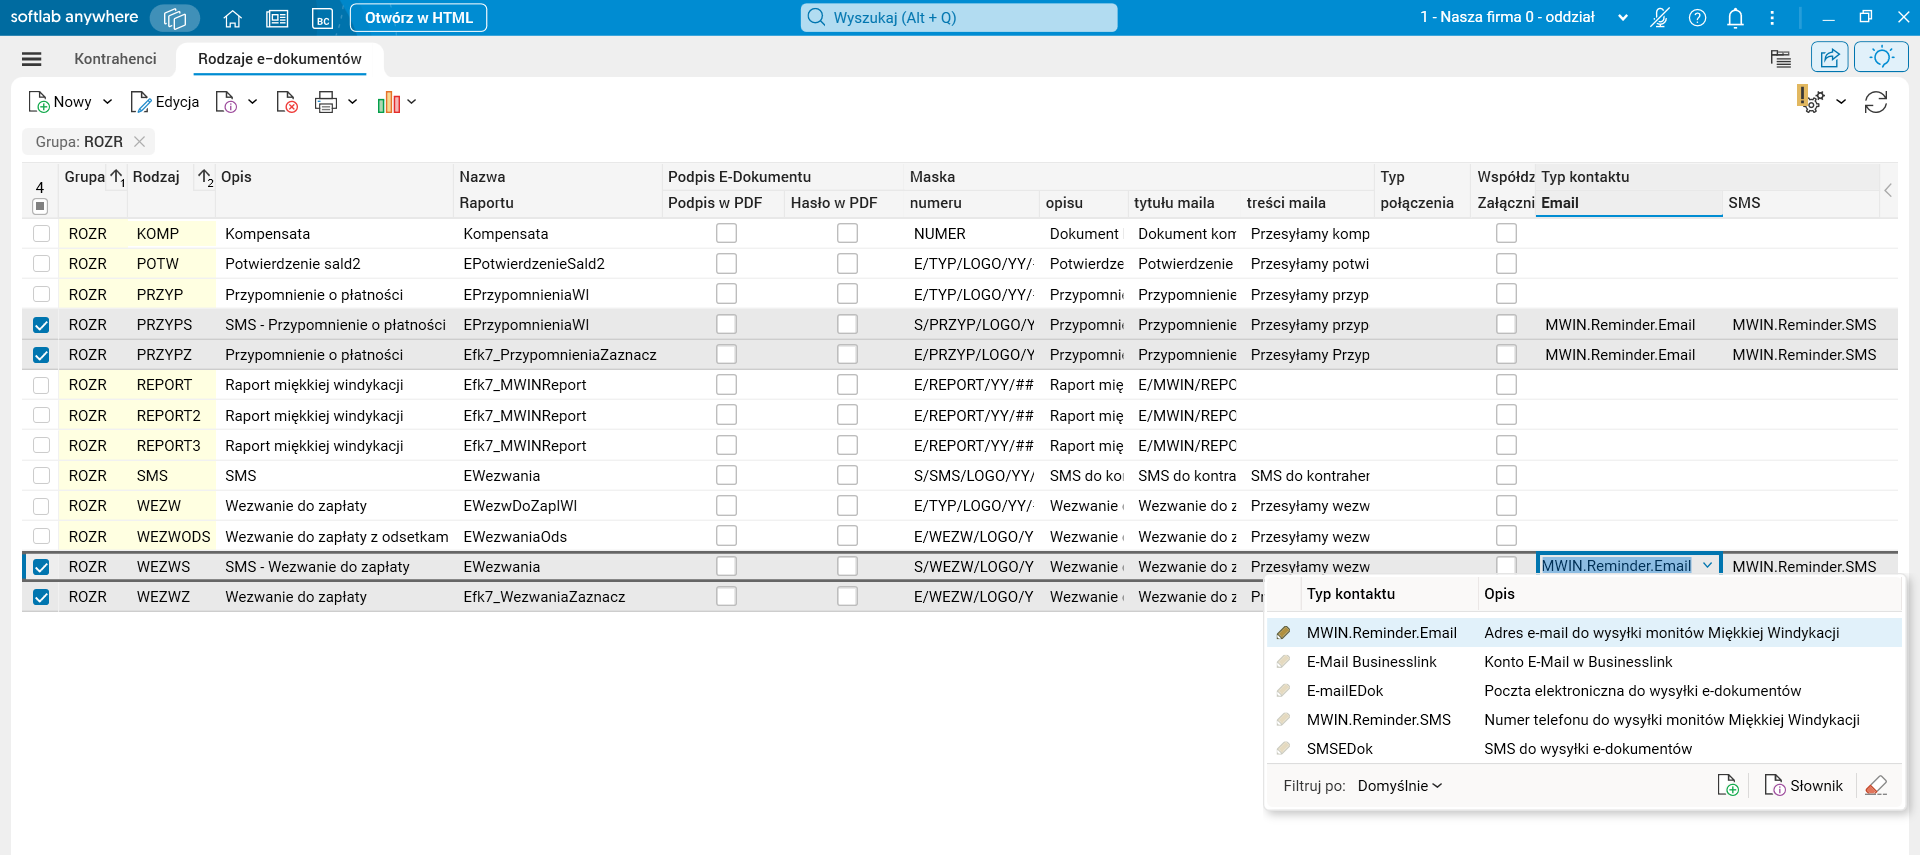The width and height of the screenshot is (1920, 855).
Task: Open the home screen icon
Action: coord(233,18)
